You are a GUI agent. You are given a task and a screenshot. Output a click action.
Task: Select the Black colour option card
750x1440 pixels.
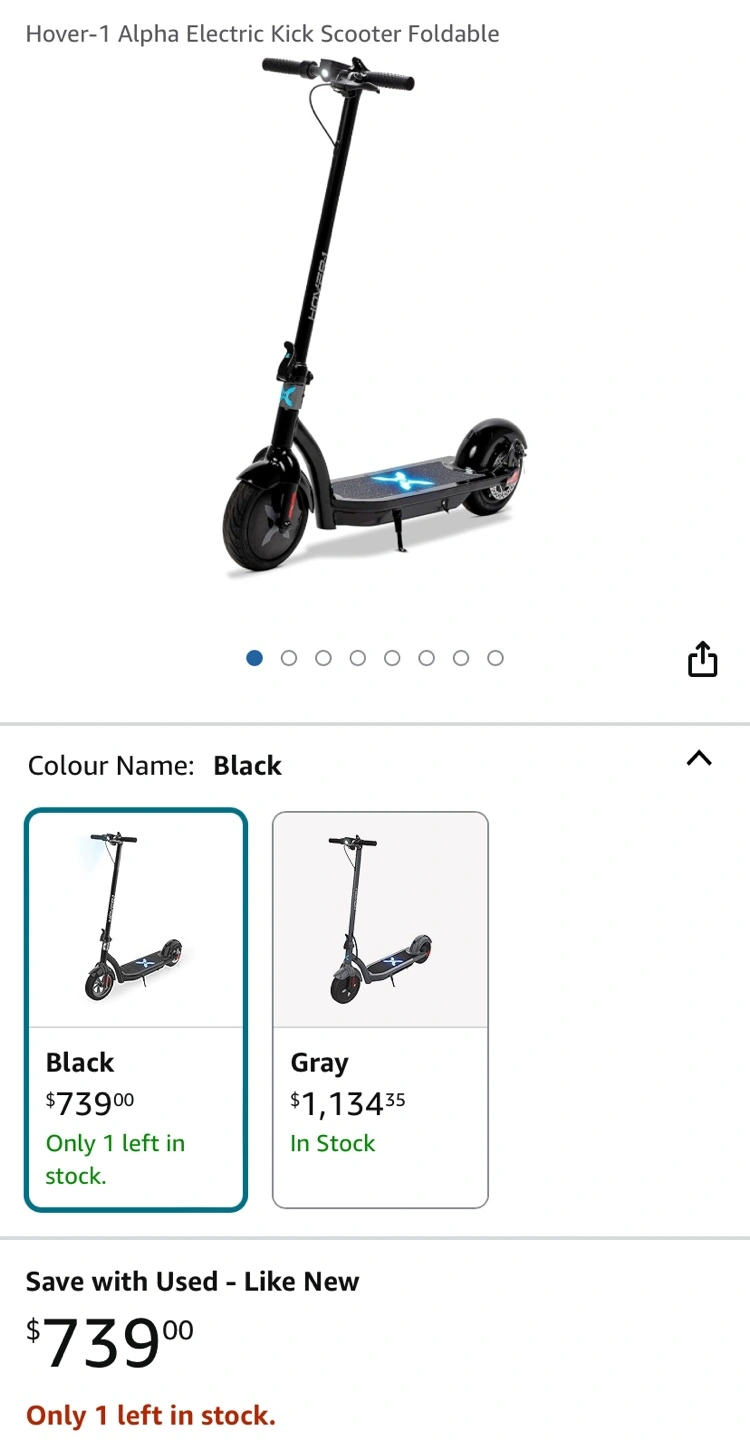pos(136,1010)
